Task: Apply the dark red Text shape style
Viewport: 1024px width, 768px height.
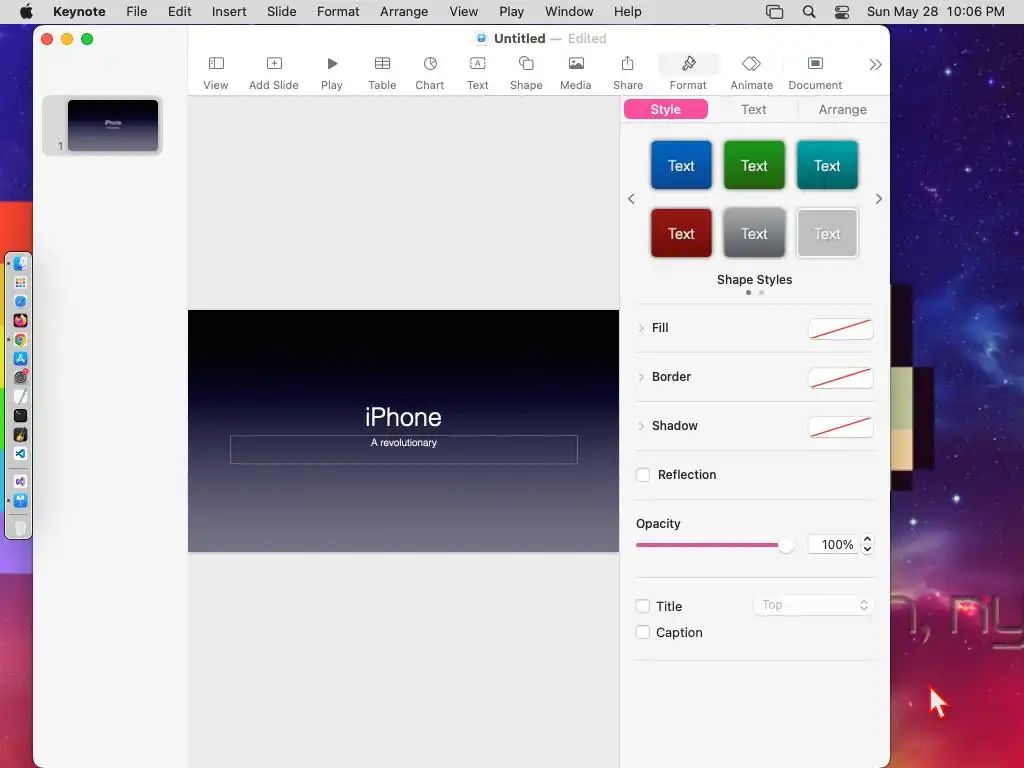Action: (x=681, y=233)
